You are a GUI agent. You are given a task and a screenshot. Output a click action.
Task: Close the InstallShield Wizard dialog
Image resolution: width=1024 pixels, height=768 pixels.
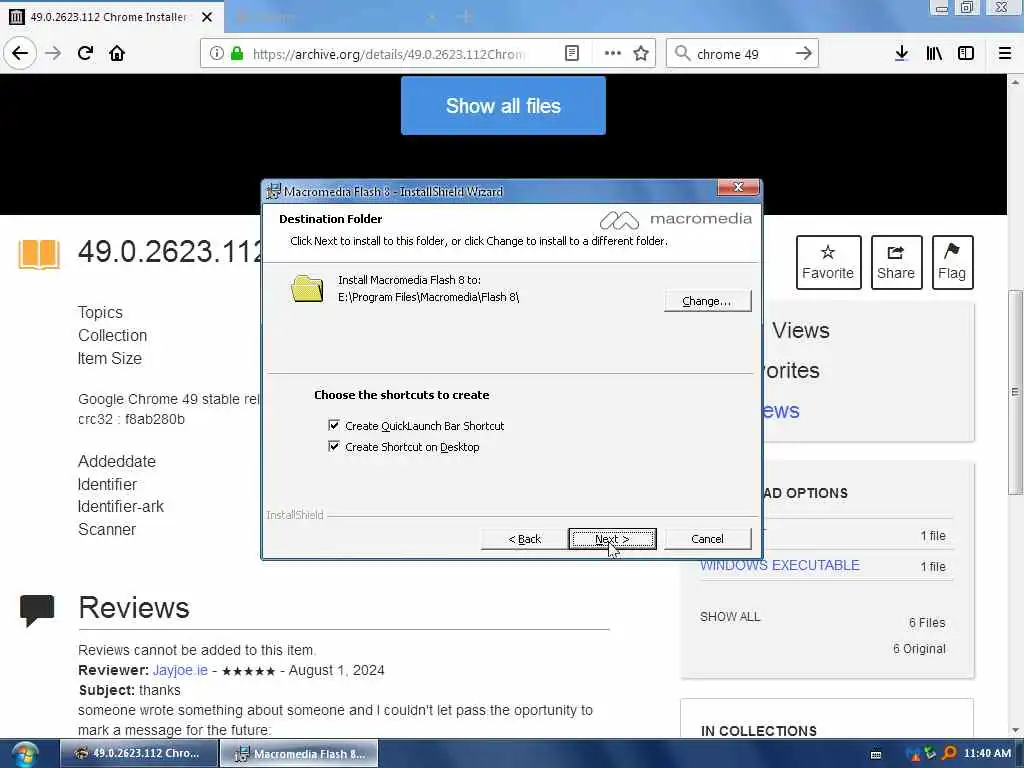(x=738, y=187)
